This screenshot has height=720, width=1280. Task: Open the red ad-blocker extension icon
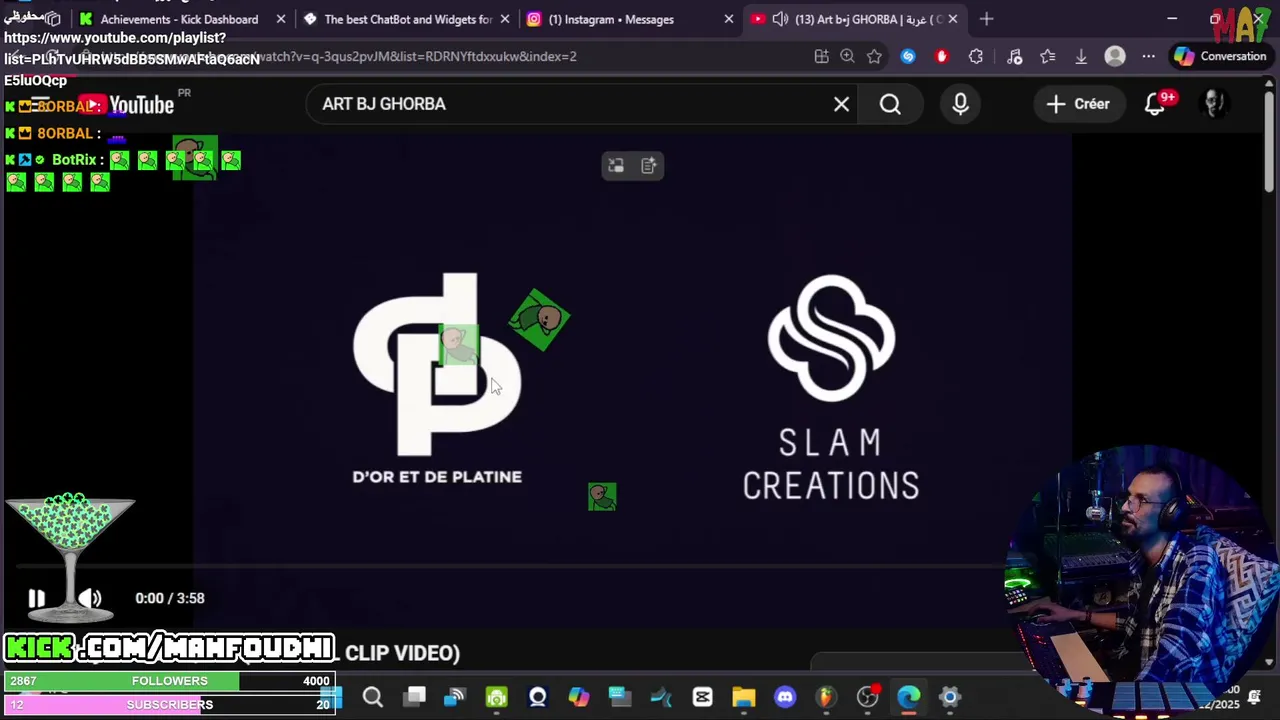pos(941,57)
